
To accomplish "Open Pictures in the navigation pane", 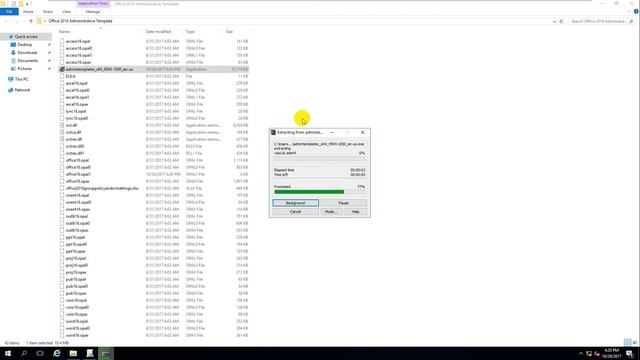I will (x=24, y=69).
